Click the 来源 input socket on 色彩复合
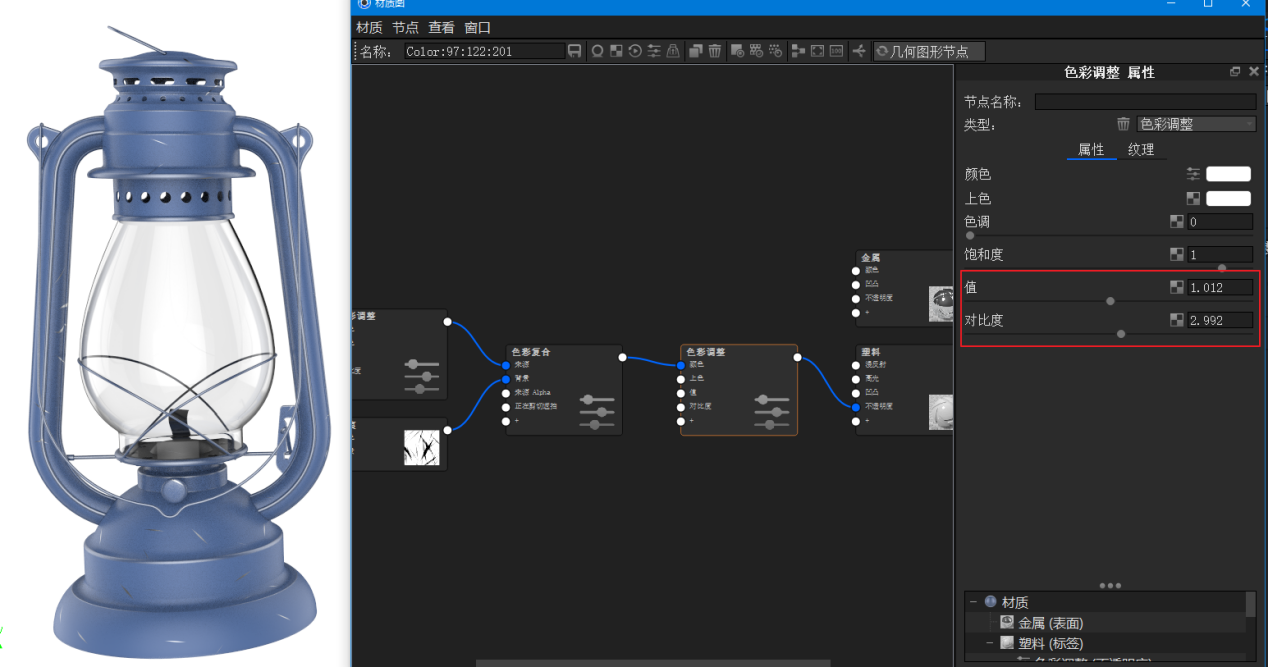The height and width of the screenshot is (667, 1268). tap(506, 365)
